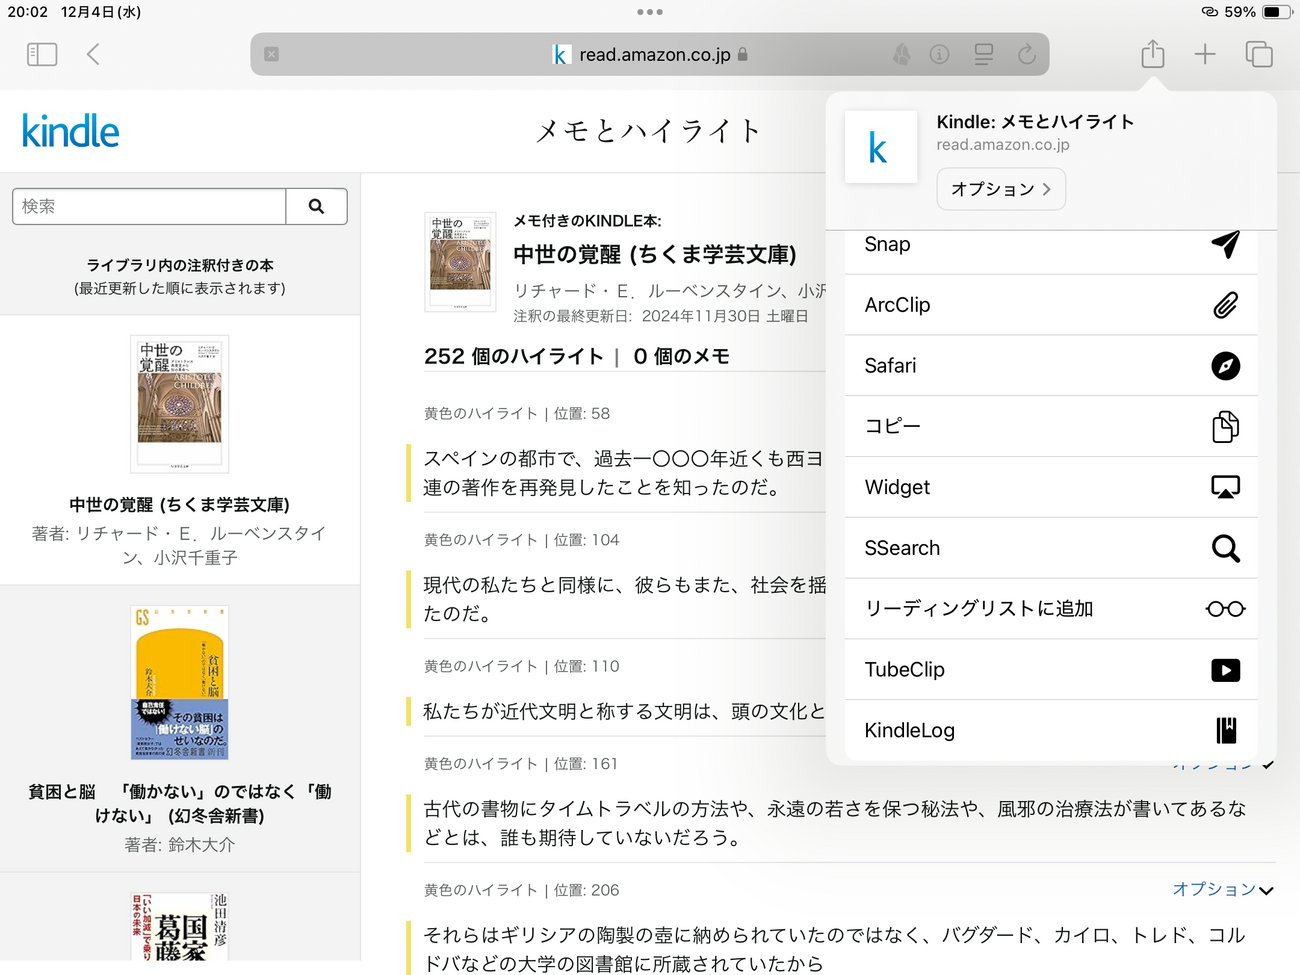
Task: Choose コピー action
Action: pyautogui.click(x=1051, y=427)
